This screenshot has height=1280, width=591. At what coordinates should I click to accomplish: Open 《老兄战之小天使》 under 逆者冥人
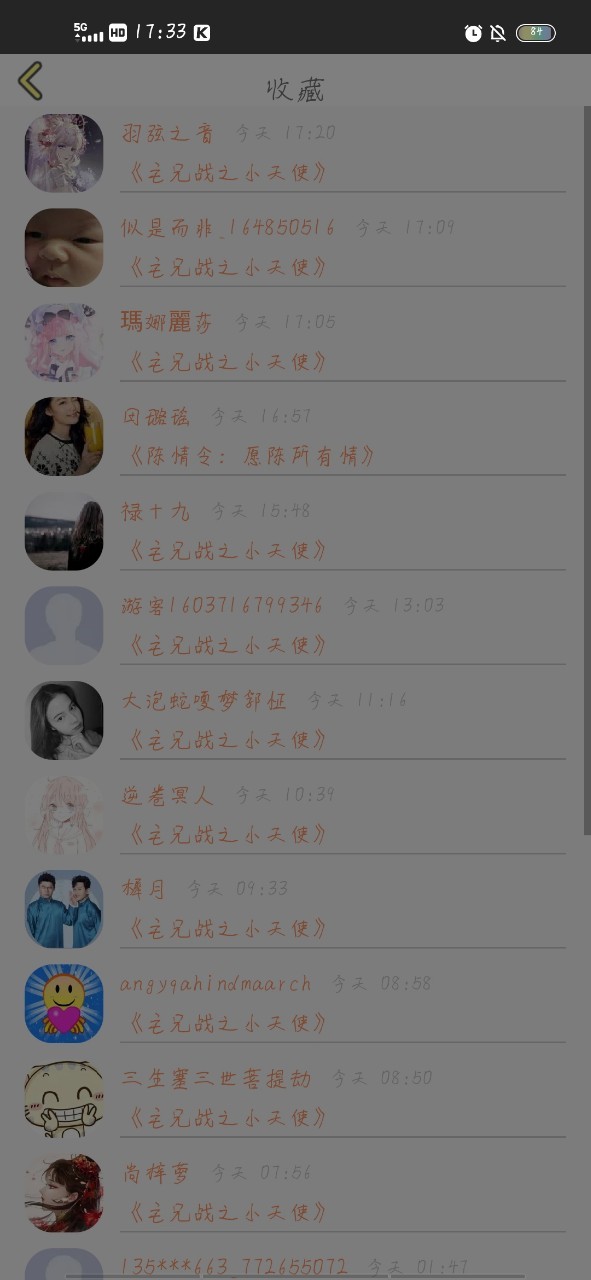(x=227, y=834)
